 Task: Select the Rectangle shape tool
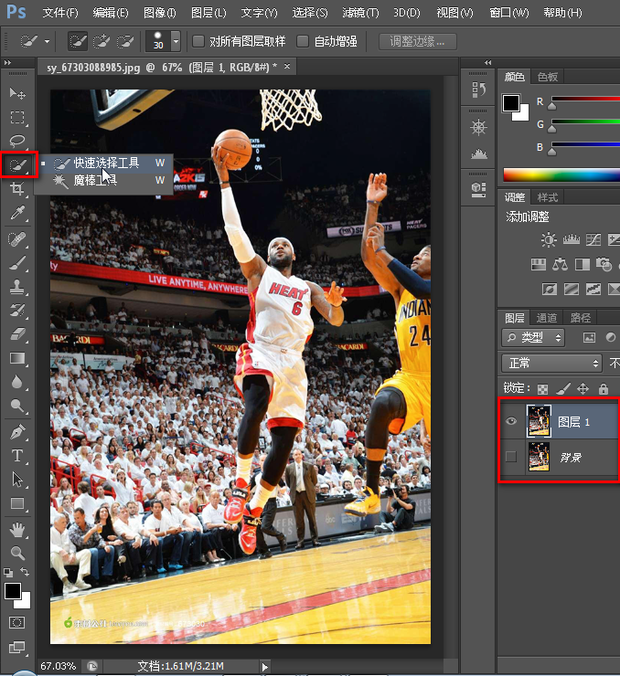[17, 504]
